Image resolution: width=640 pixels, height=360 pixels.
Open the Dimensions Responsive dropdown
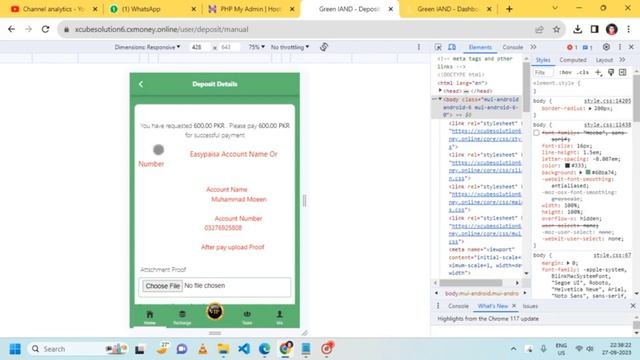coord(147,47)
